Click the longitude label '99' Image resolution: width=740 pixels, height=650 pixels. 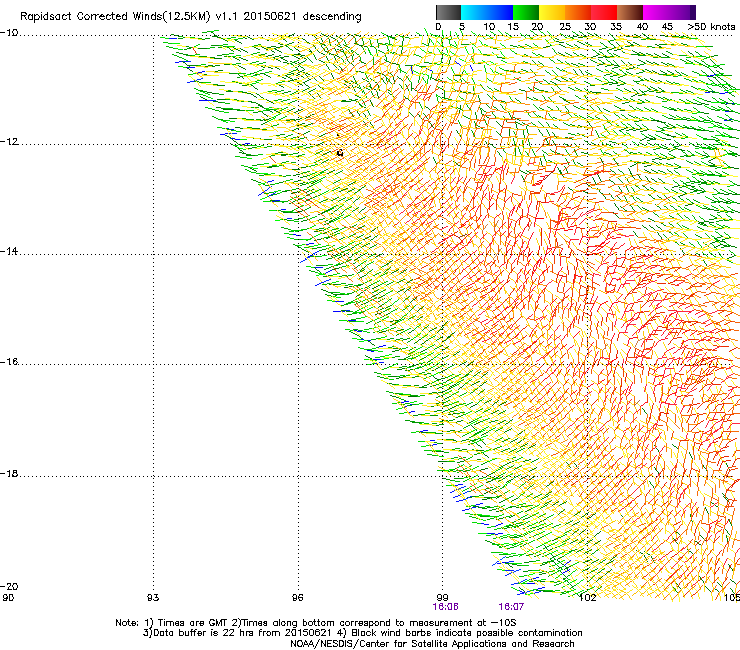coord(442,598)
